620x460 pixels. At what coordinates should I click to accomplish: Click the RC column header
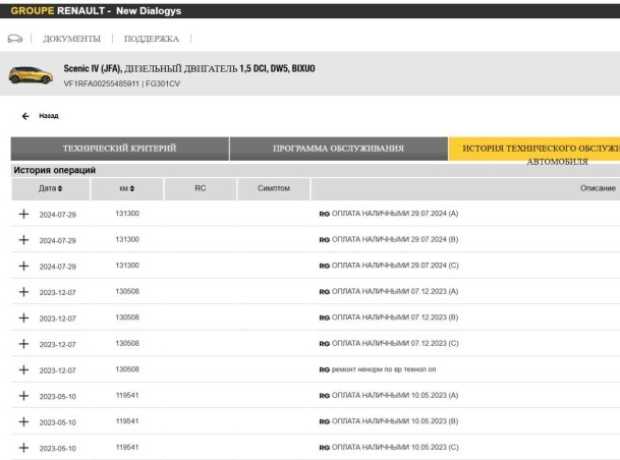(x=200, y=188)
